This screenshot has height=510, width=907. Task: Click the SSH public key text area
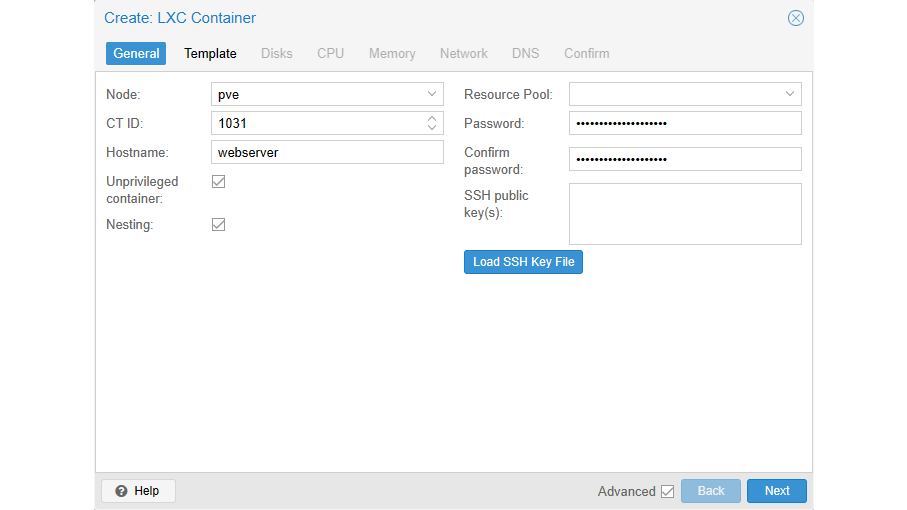(x=685, y=213)
